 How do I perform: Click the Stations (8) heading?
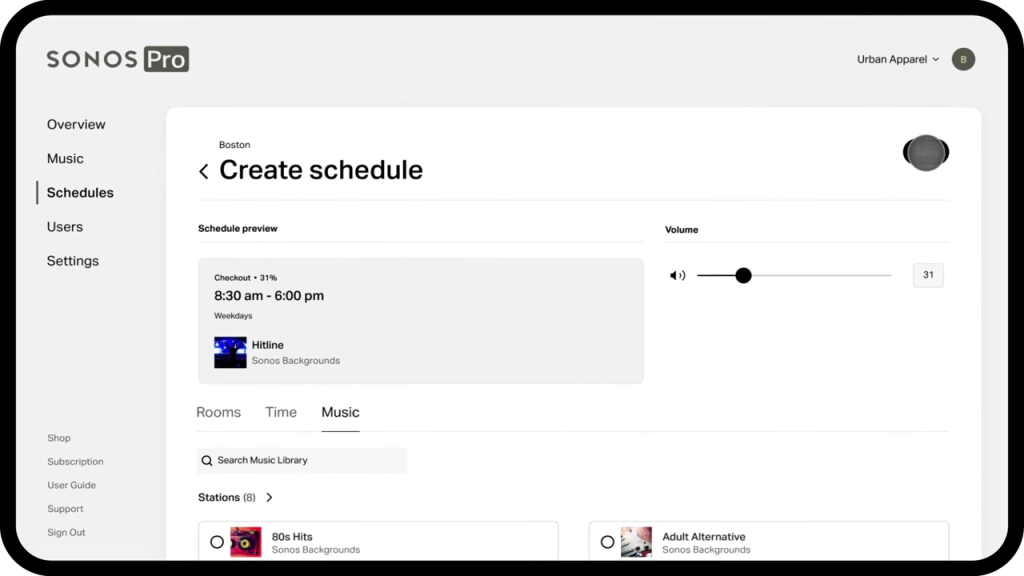[x=227, y=498]
